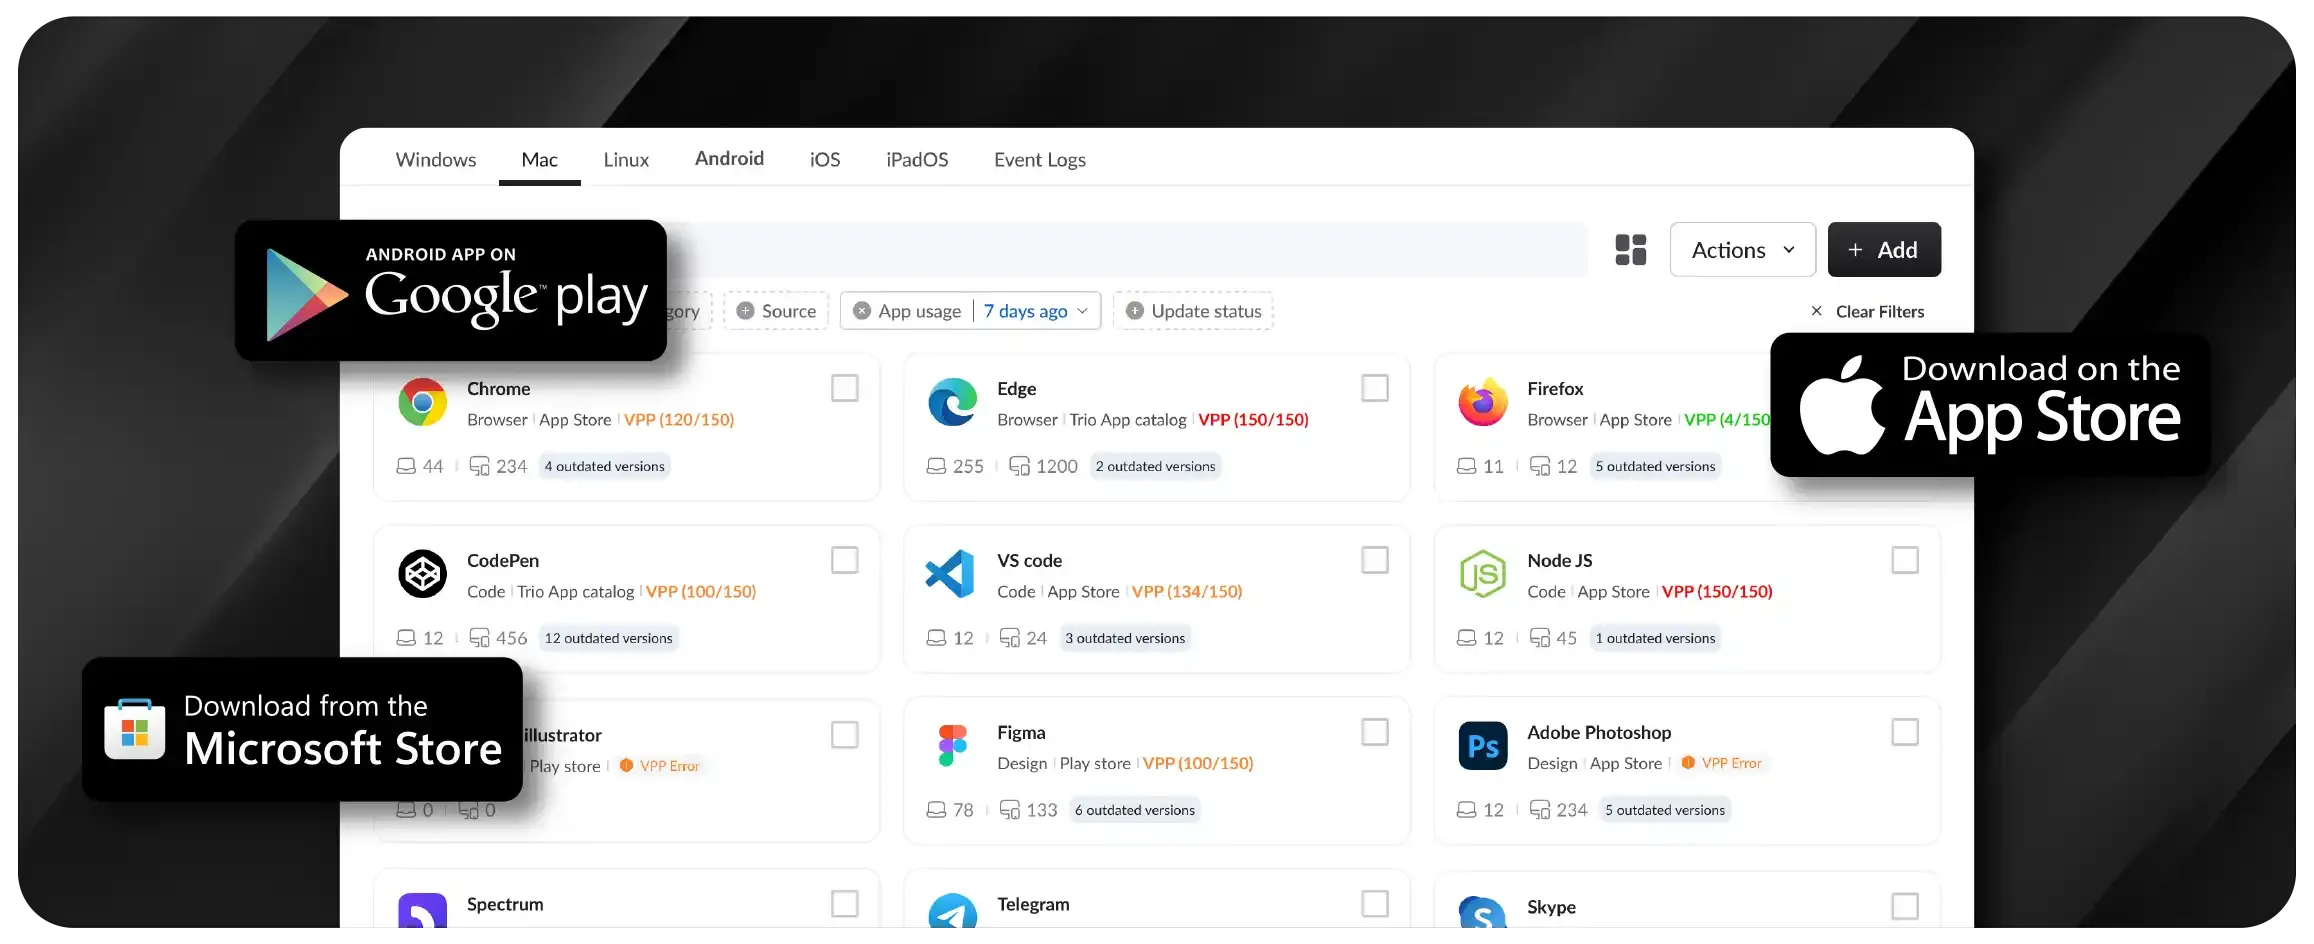Screen dimensions: 2314x944
Task: Click the Firefox app icon
Action: point(1483,402)
